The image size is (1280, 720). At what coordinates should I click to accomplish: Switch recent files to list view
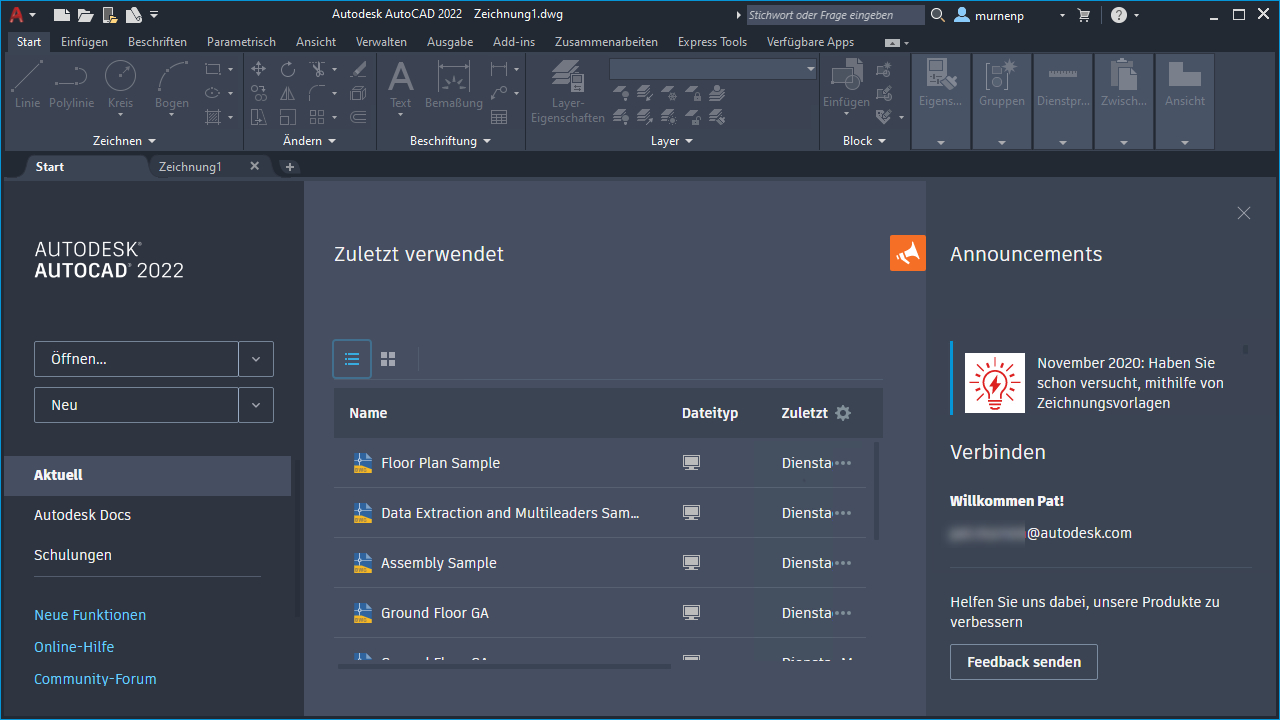click(x=352, y=359)
